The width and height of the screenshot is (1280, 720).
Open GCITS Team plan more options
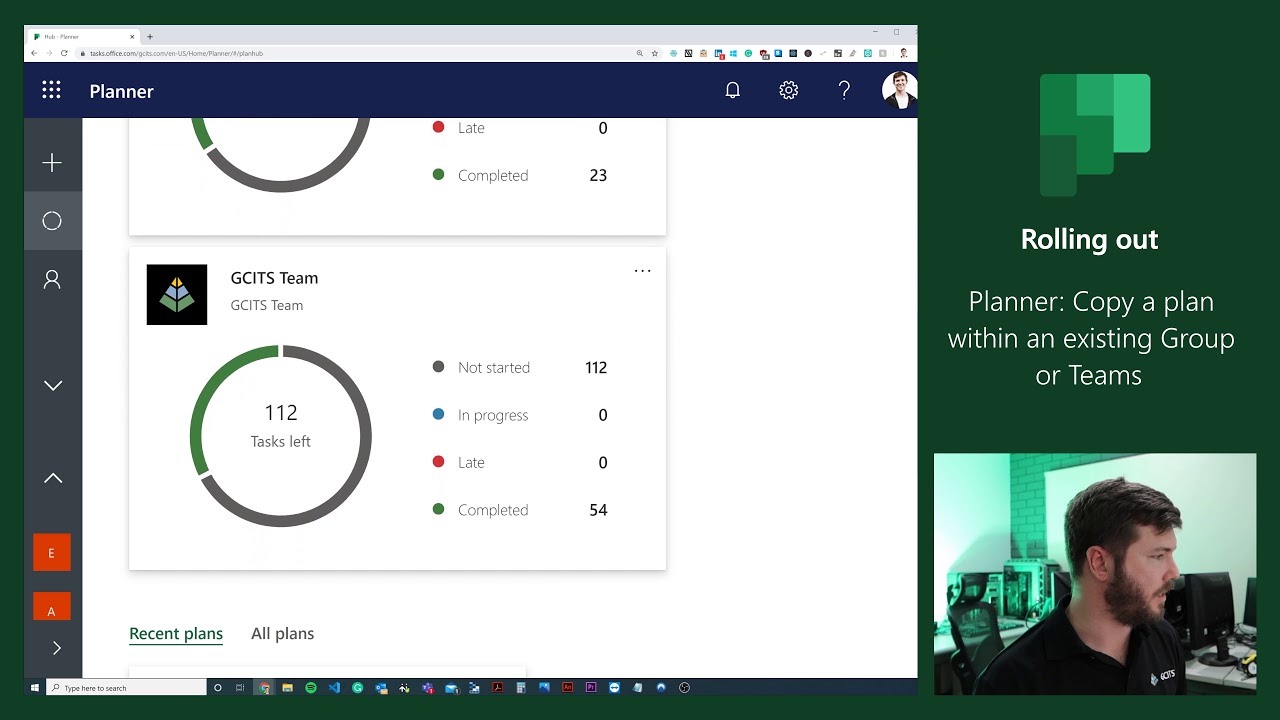(x=643, y=270)
